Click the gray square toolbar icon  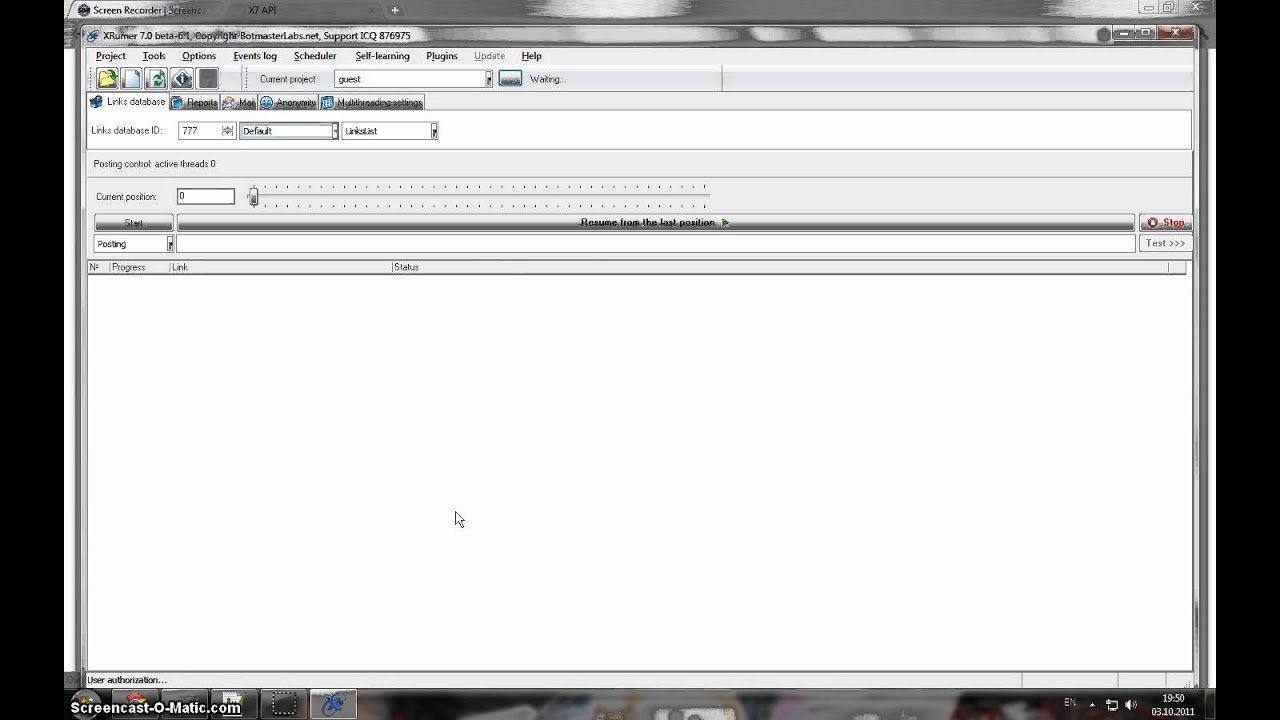point(207,79)
